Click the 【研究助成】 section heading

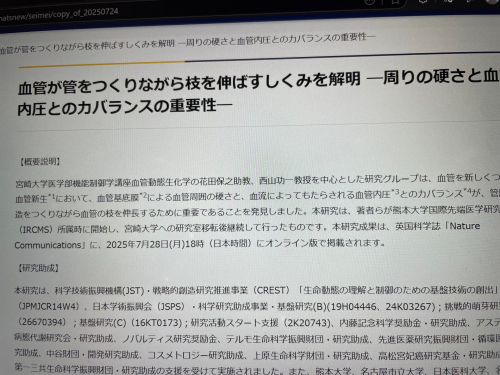39,268
